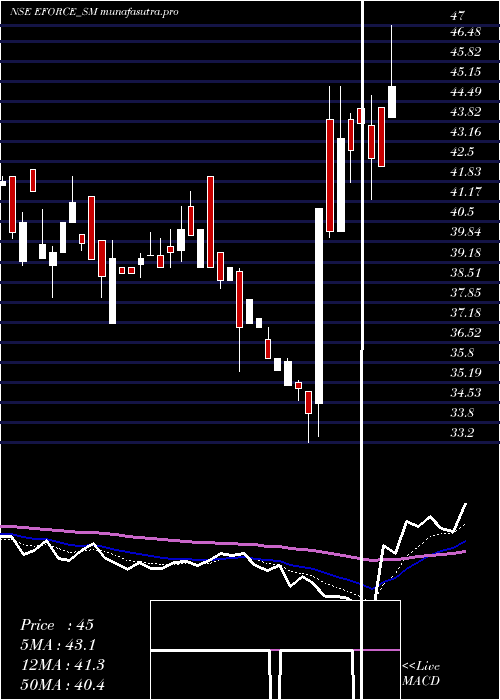The width and height of the screenshot is (500, 700).
Task: Click the 42.5 price axis label
Action: click(x=462, y=152)
